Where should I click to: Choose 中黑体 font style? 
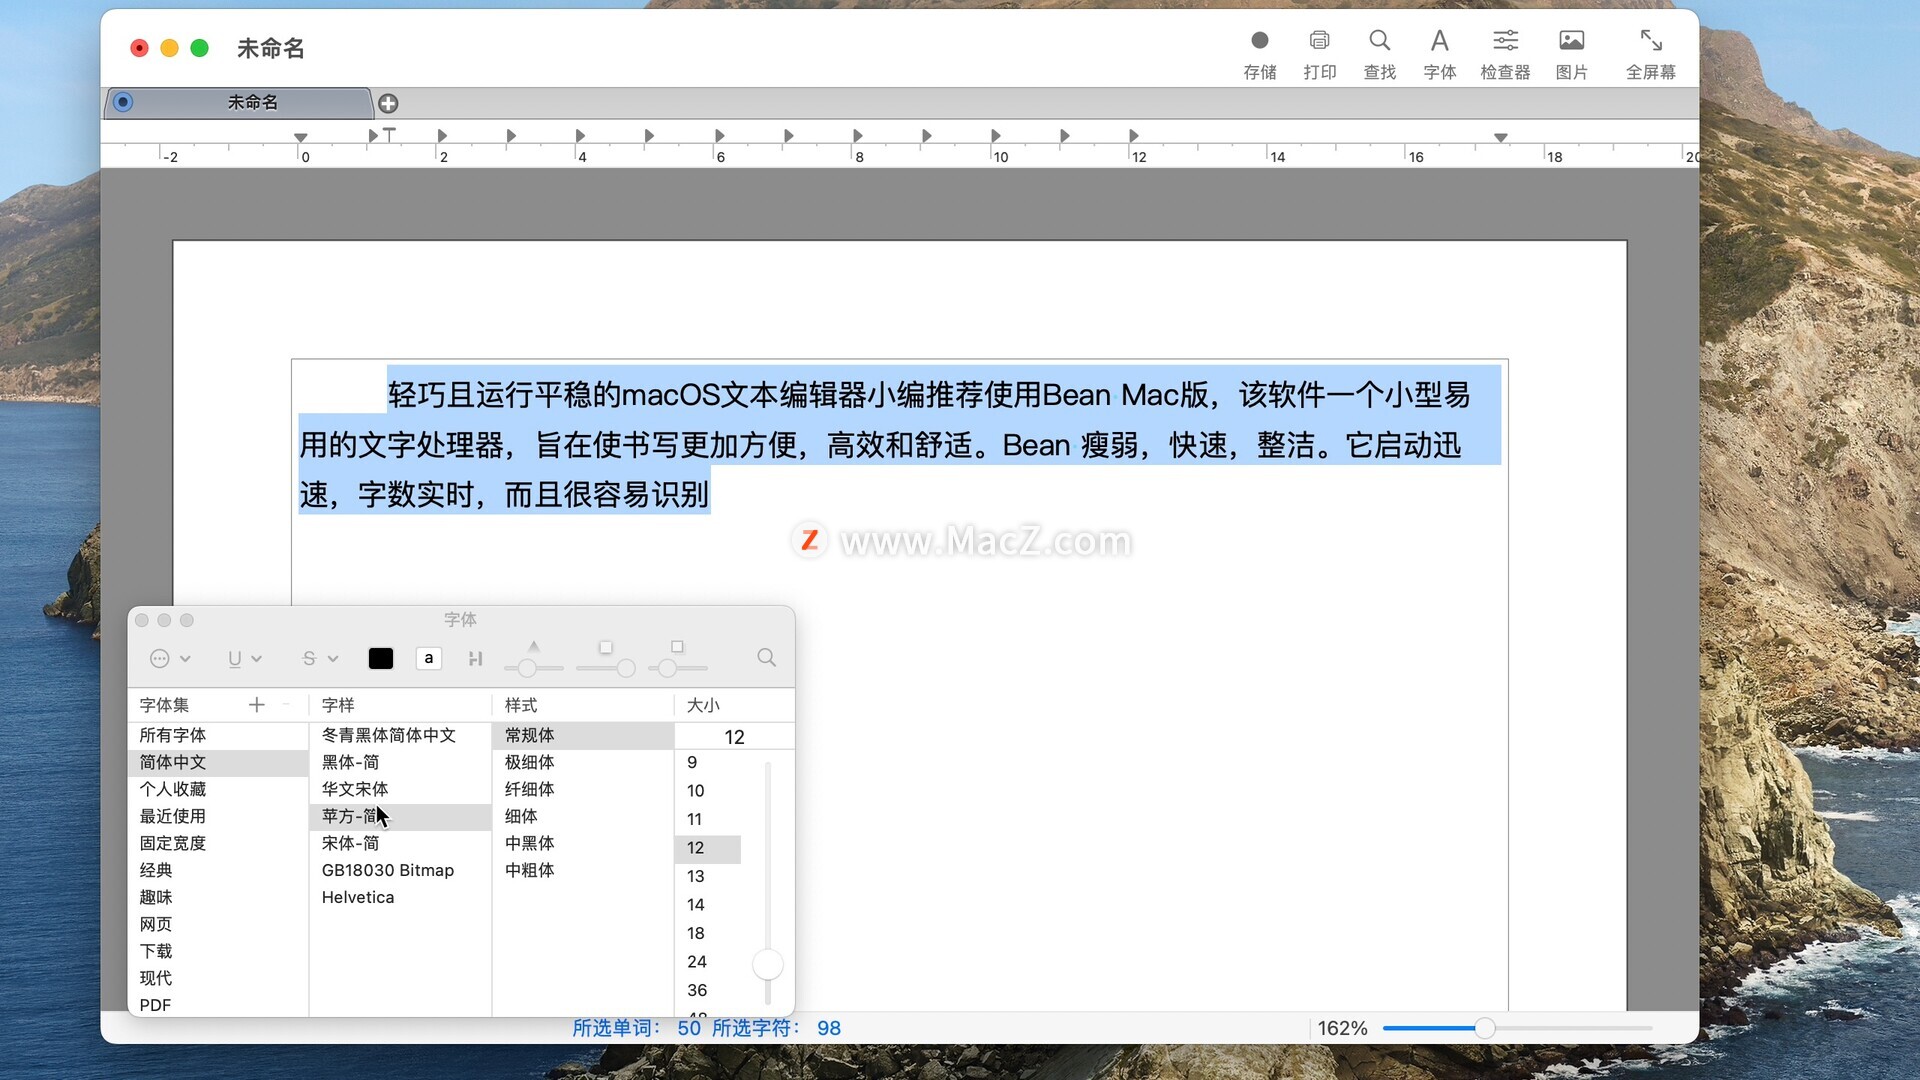pos(529,843)
